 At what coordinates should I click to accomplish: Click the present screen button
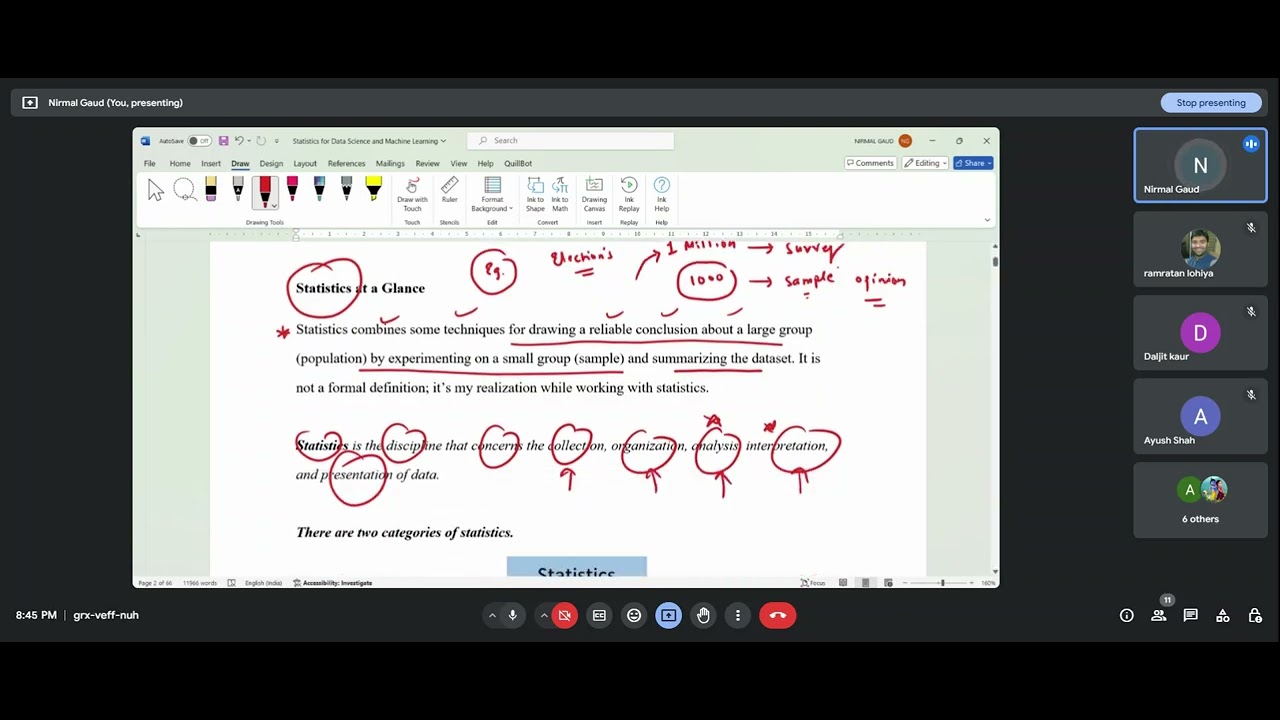(668, 616)
